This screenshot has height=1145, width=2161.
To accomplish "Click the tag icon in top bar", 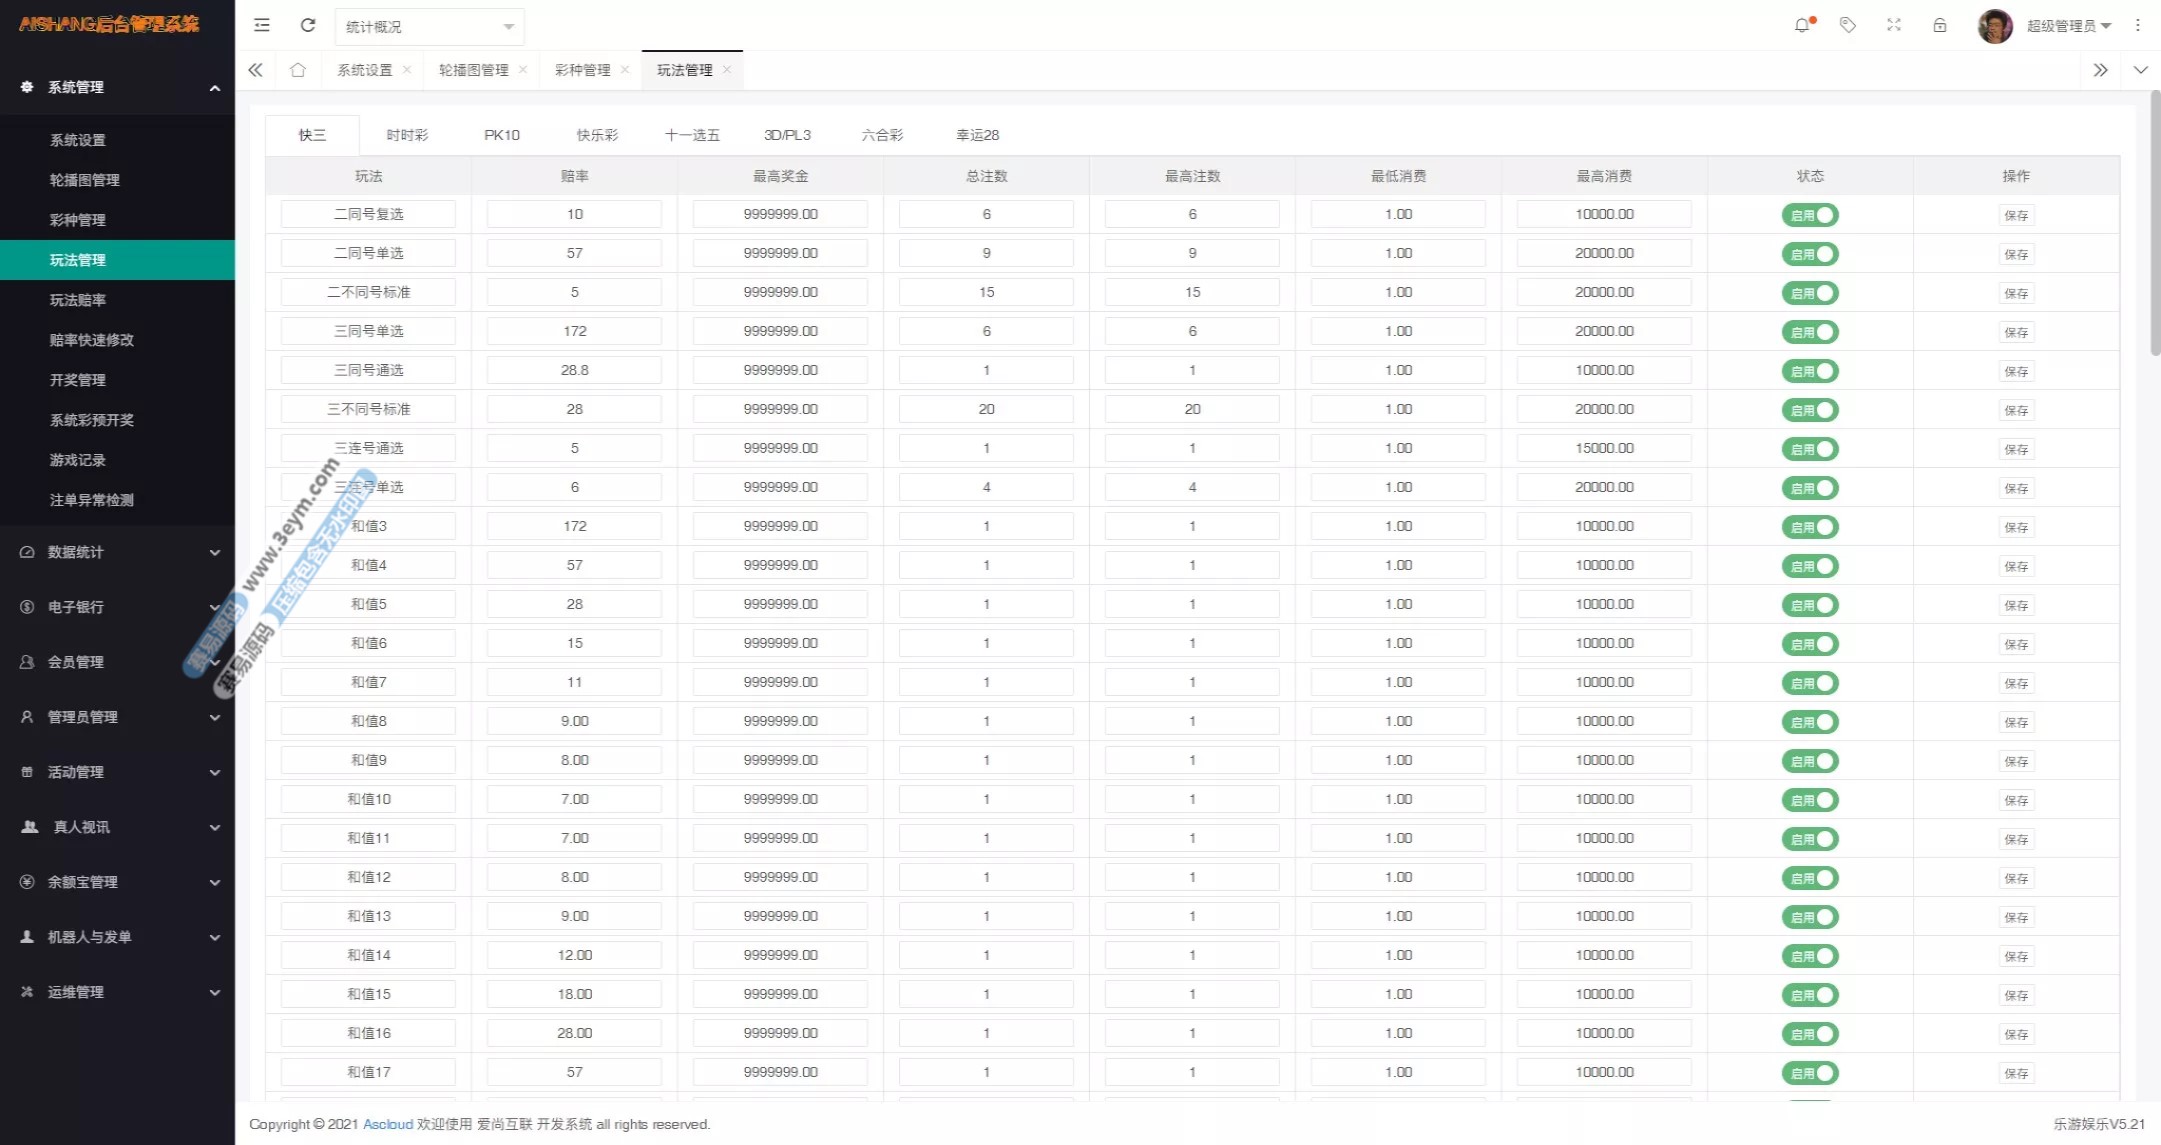I will (1848, 25).
